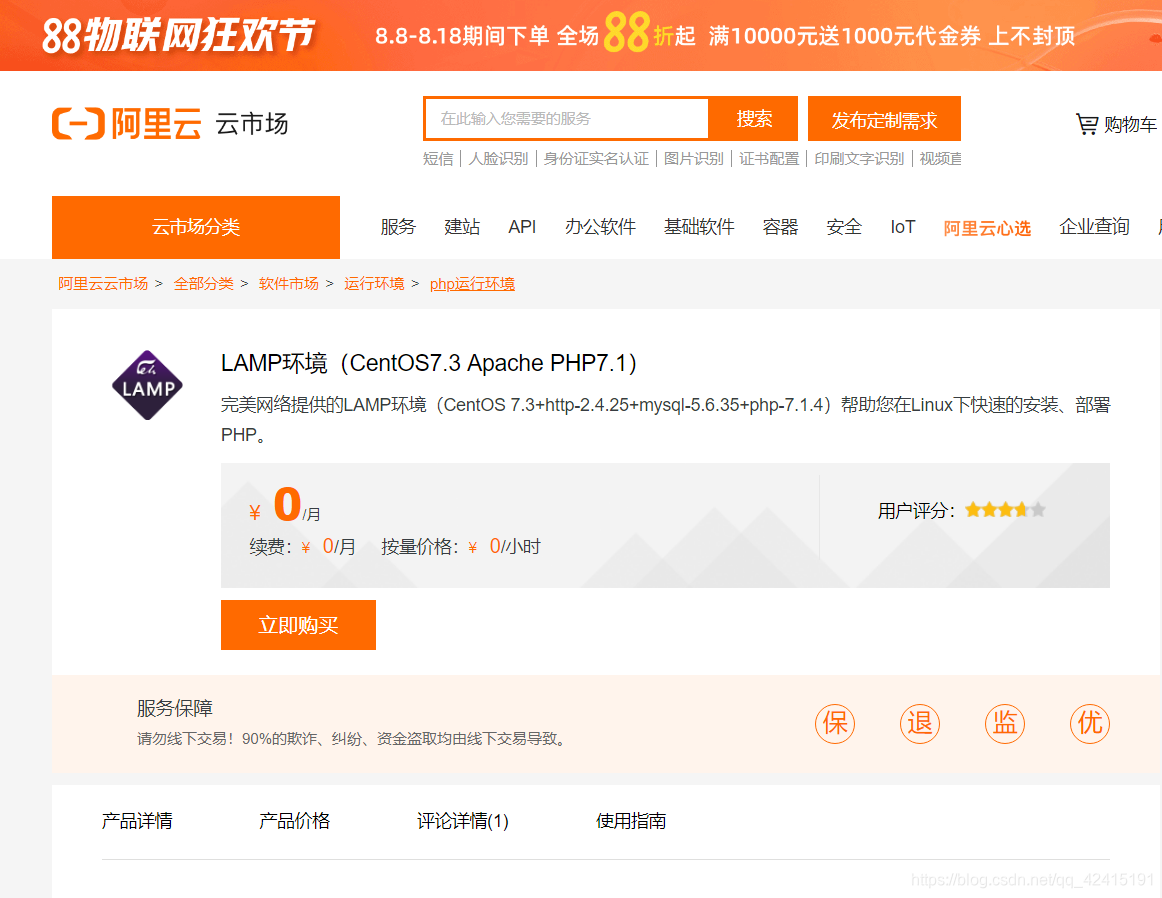Click the 短信 hot search link
Screen dimensions: 1162x898
tap(438, 159)
